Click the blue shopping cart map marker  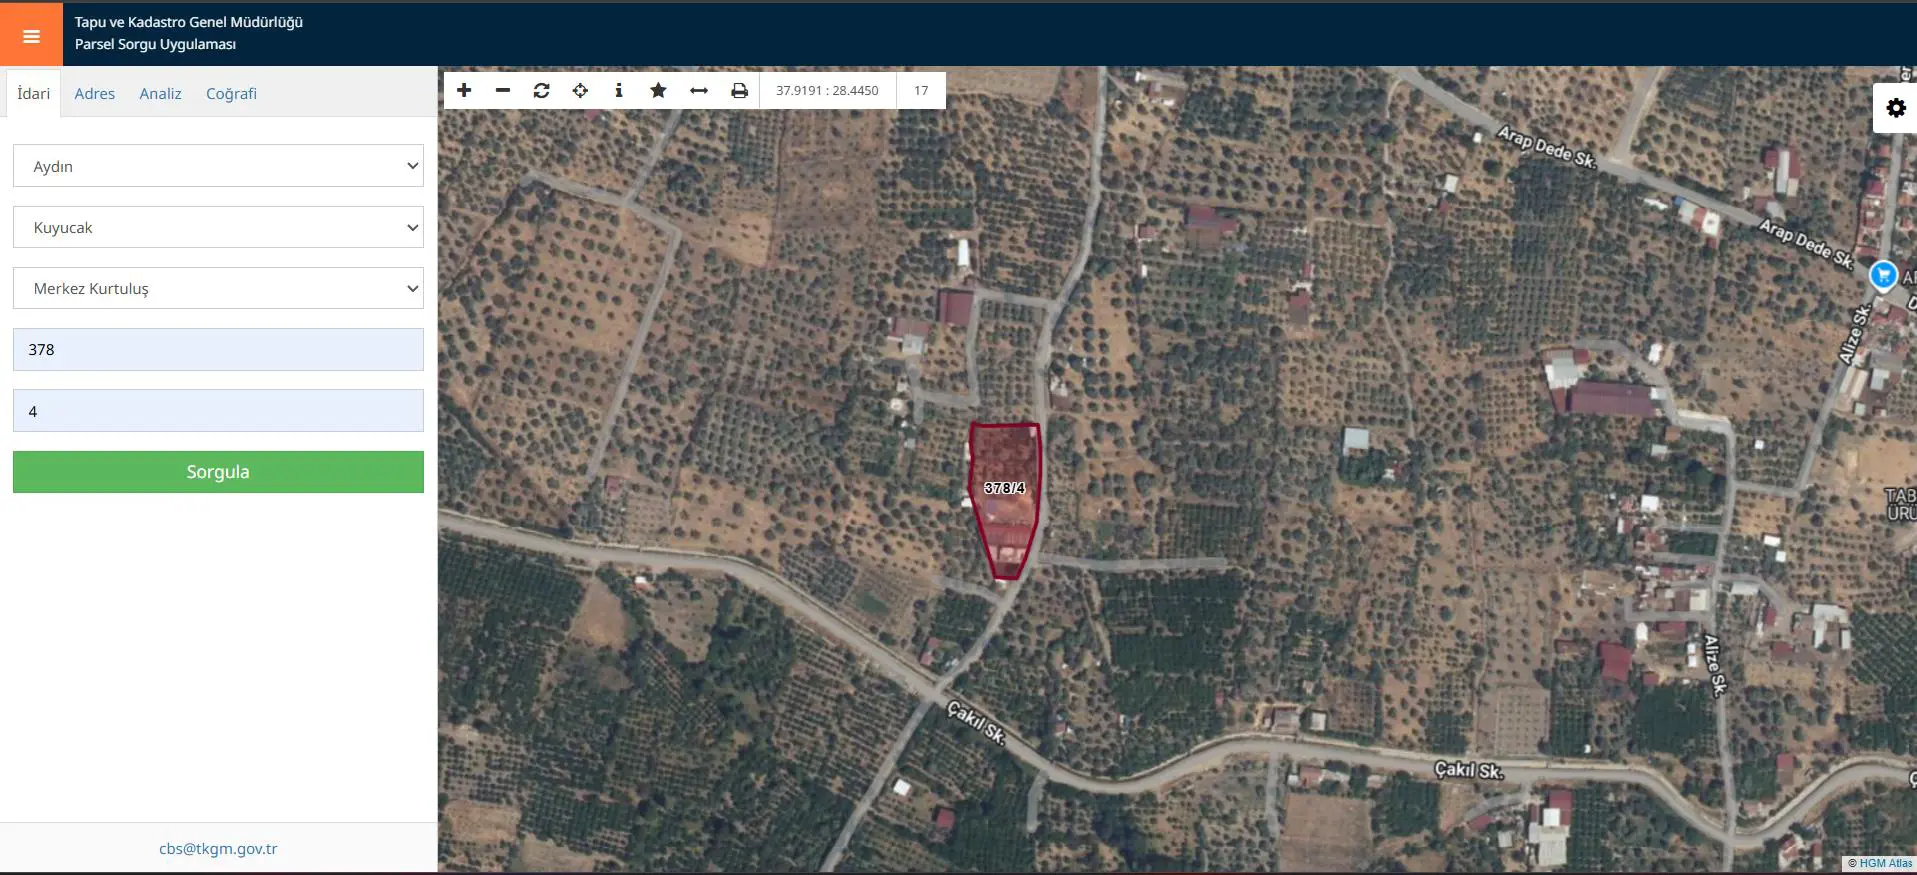pos(1883,275)
